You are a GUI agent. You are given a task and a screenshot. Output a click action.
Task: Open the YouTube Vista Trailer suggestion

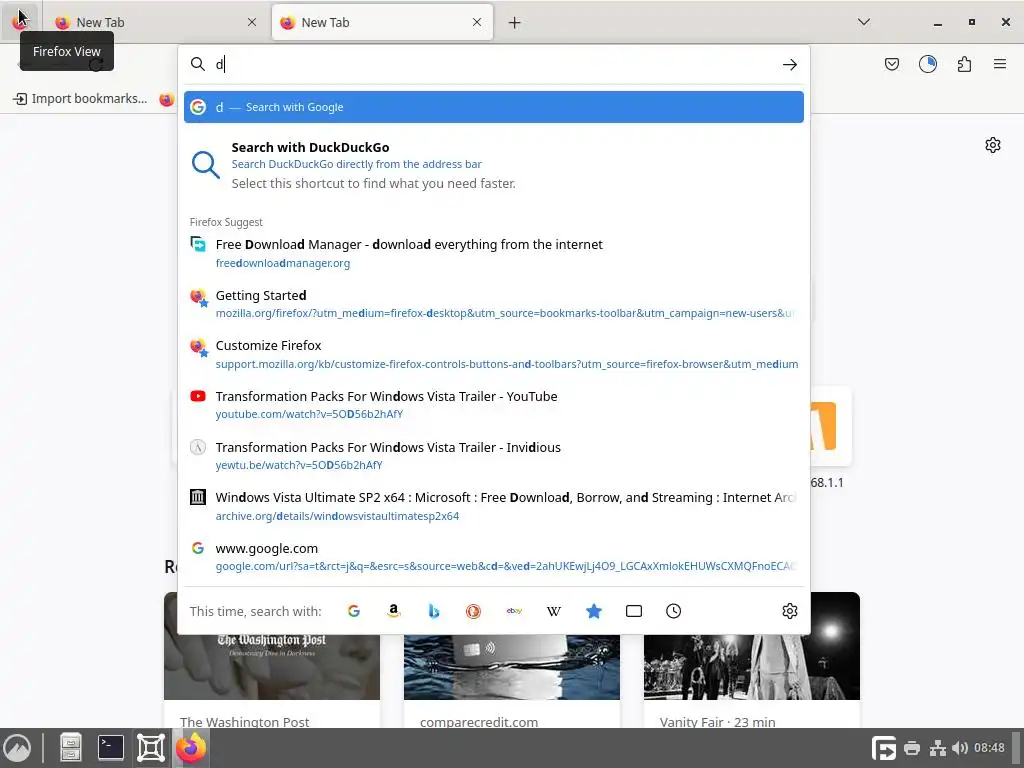pyautogui.click(x=494, y=405)
